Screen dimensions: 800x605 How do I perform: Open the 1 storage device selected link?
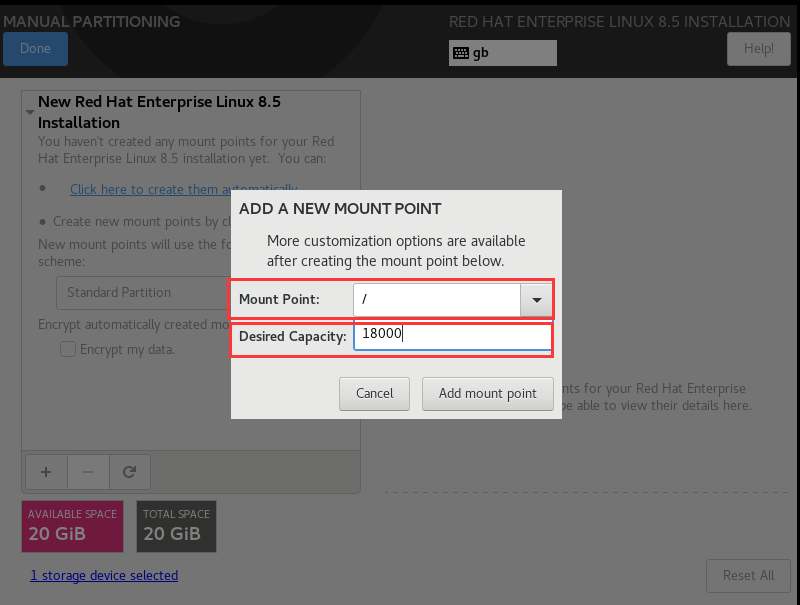[103, 575]
